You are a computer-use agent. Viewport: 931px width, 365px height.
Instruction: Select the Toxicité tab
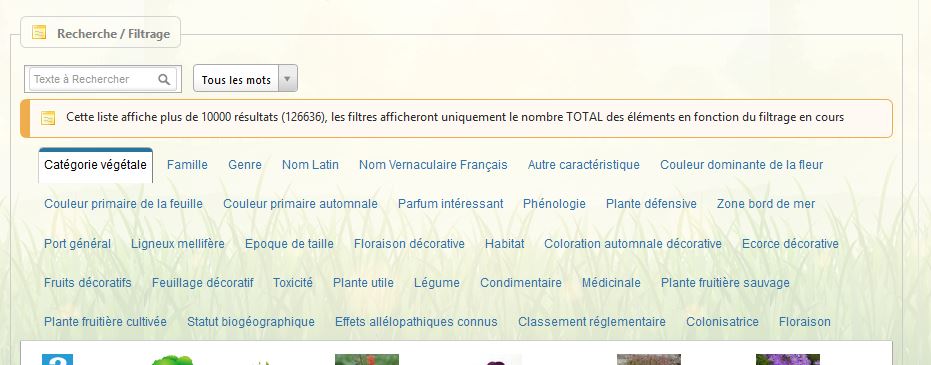(293, 283)
